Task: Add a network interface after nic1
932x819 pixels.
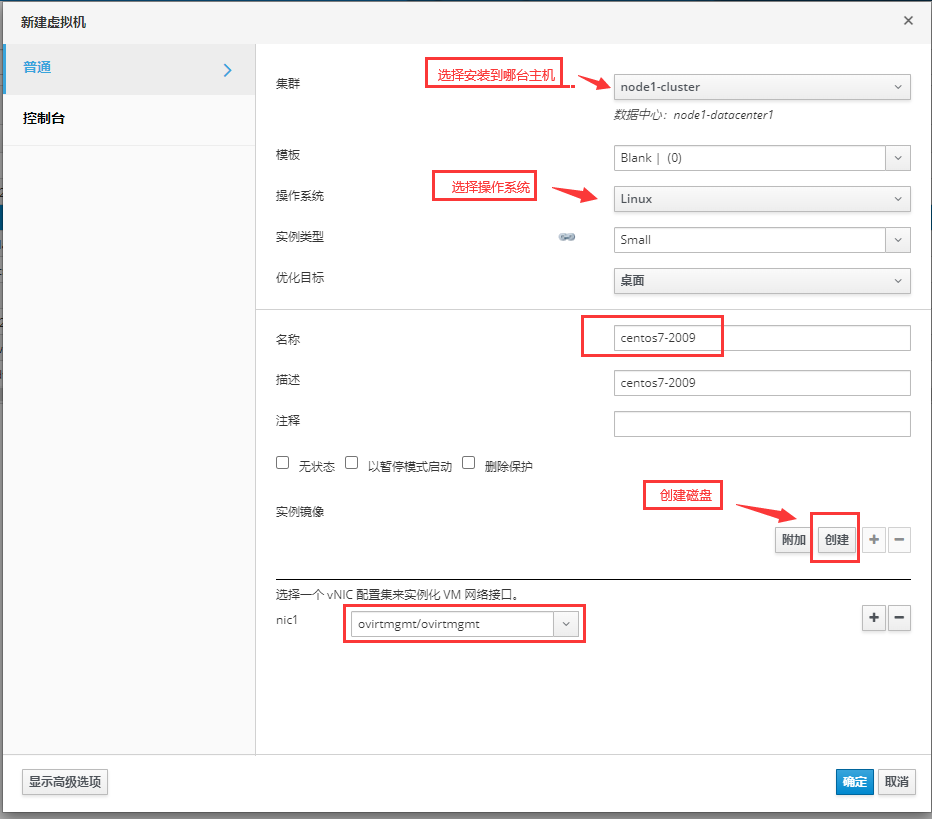Action: 874,618
